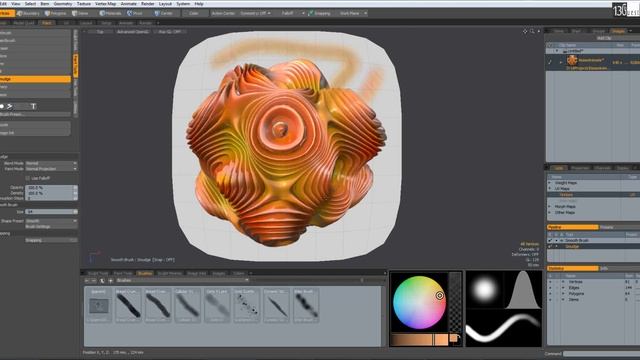This screenshot has width=640, height=360.
Task: Click the Command input field
Action: tap(601, 353)
